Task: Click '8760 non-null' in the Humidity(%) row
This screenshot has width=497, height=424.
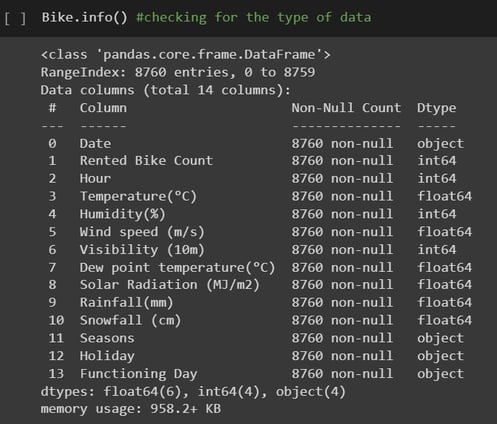Action: [x=342, y=214]
